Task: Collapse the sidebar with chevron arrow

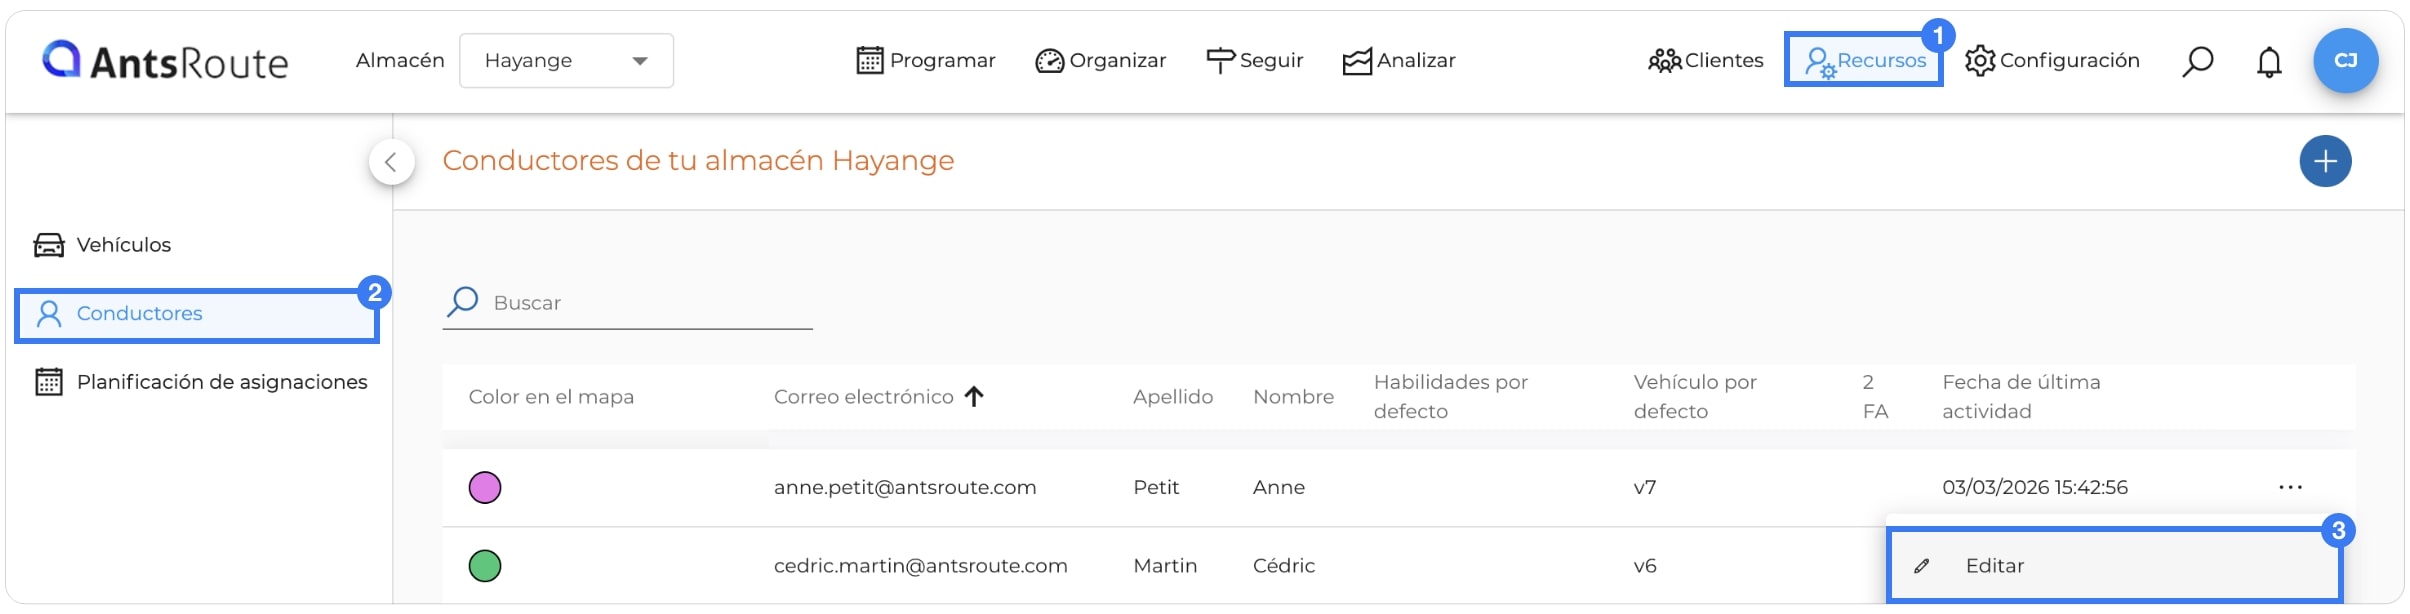Action: click(x=391, y=162)
